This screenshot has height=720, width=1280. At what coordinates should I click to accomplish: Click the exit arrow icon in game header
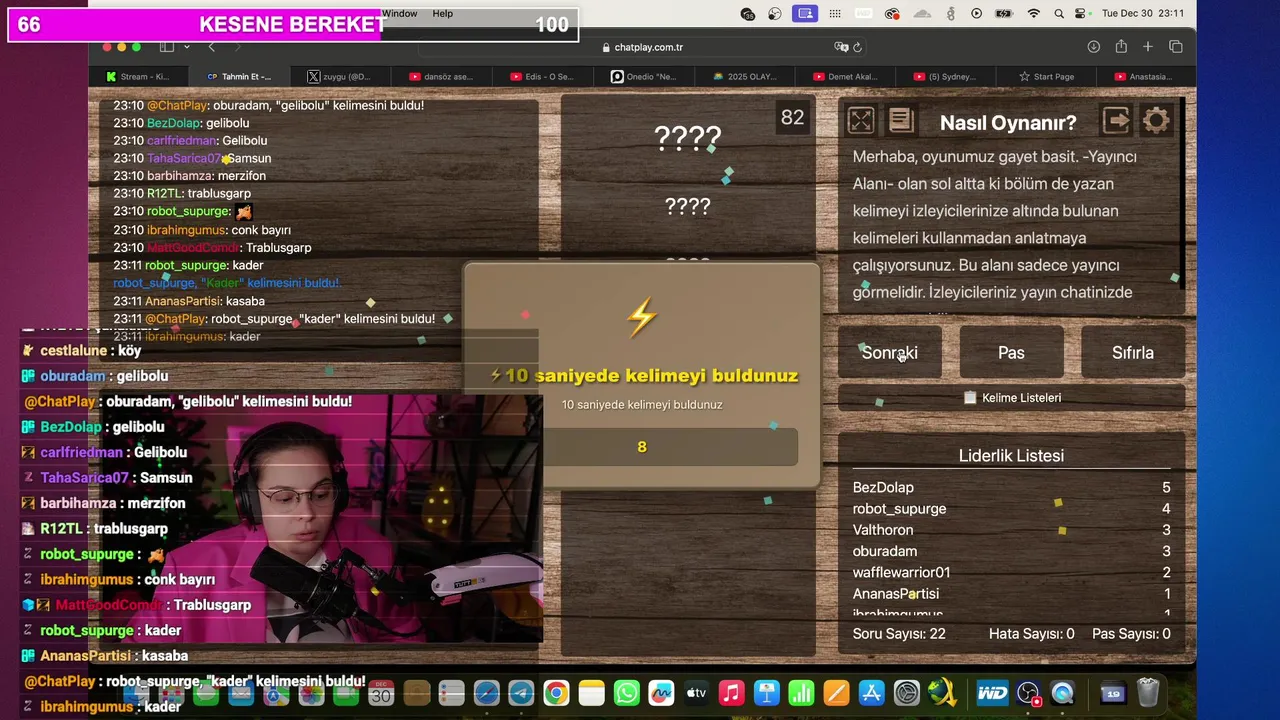[1116, 121]
